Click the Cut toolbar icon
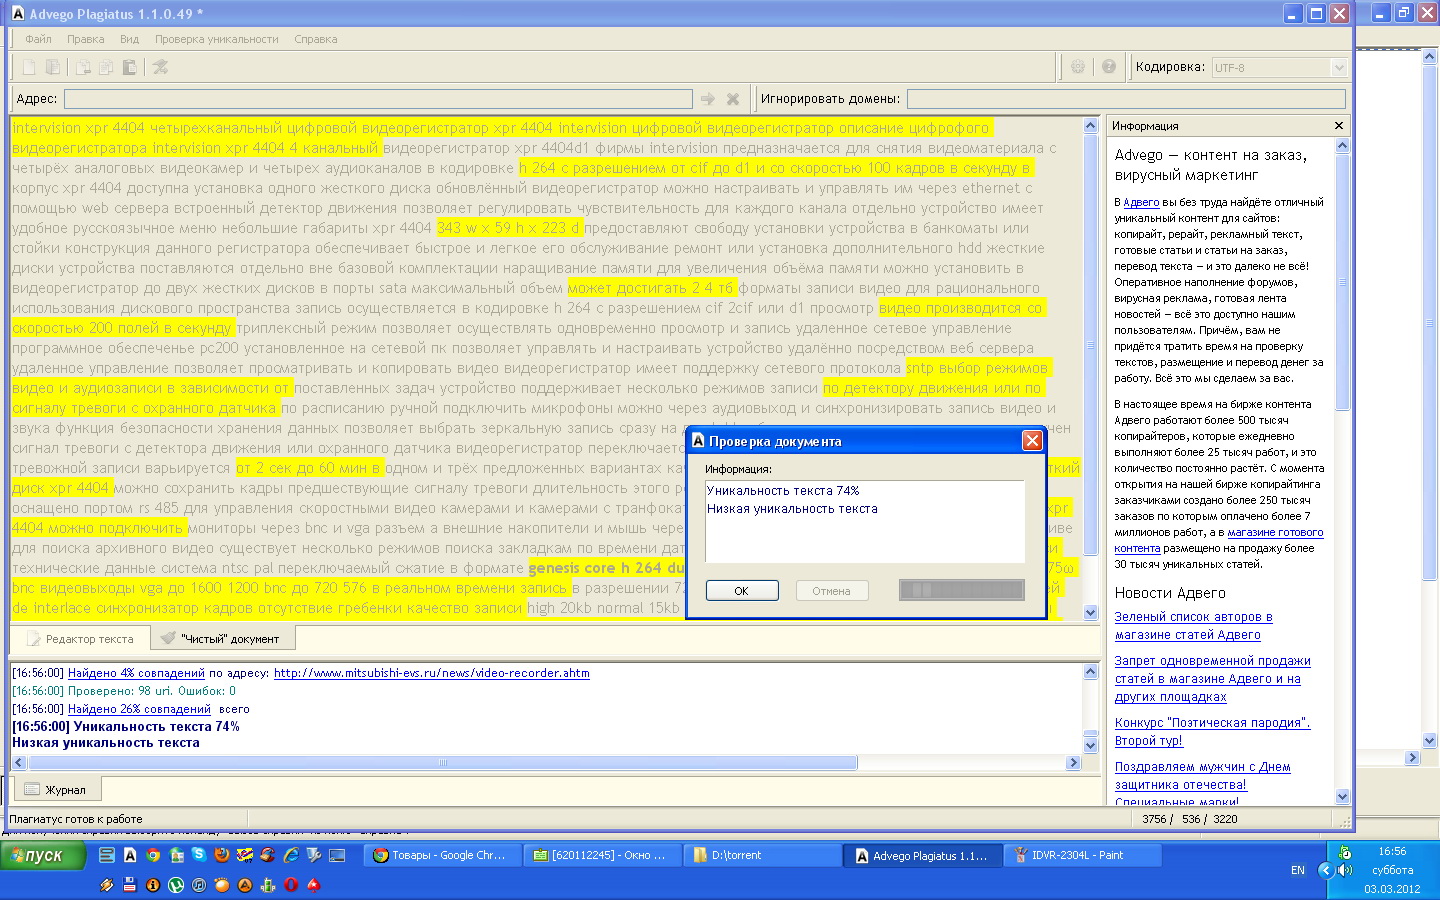The height and width of the screenshot is (900, 1440). (83, 67)
